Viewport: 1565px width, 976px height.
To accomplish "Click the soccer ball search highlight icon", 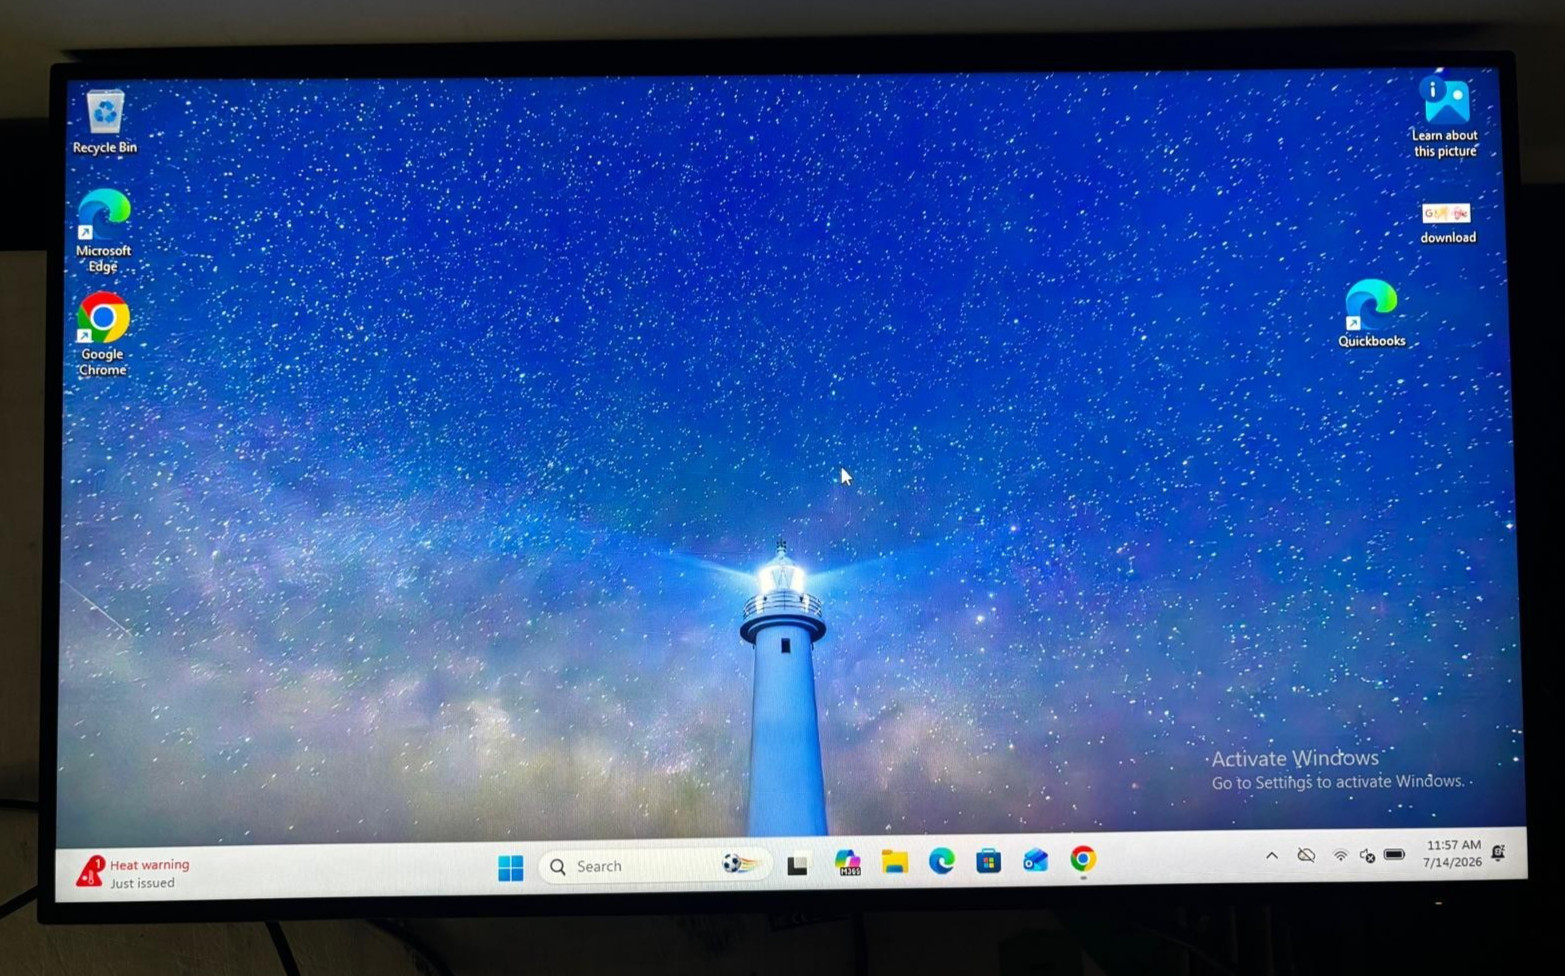I will tap(741, 863).
